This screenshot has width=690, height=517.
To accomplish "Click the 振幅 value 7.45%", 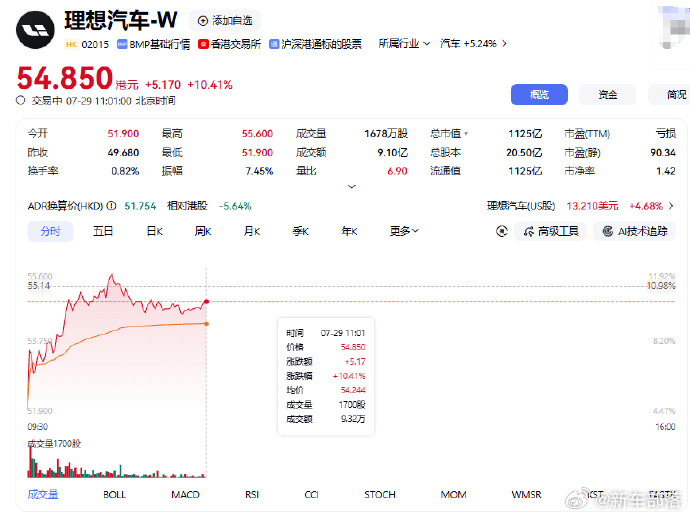I will 259,171.
